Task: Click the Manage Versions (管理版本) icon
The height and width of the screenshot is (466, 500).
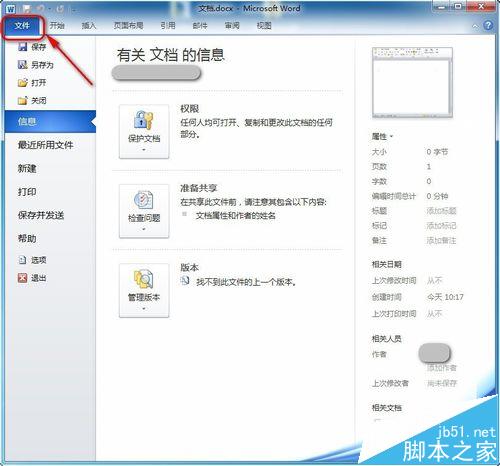Action: (143, 279)
